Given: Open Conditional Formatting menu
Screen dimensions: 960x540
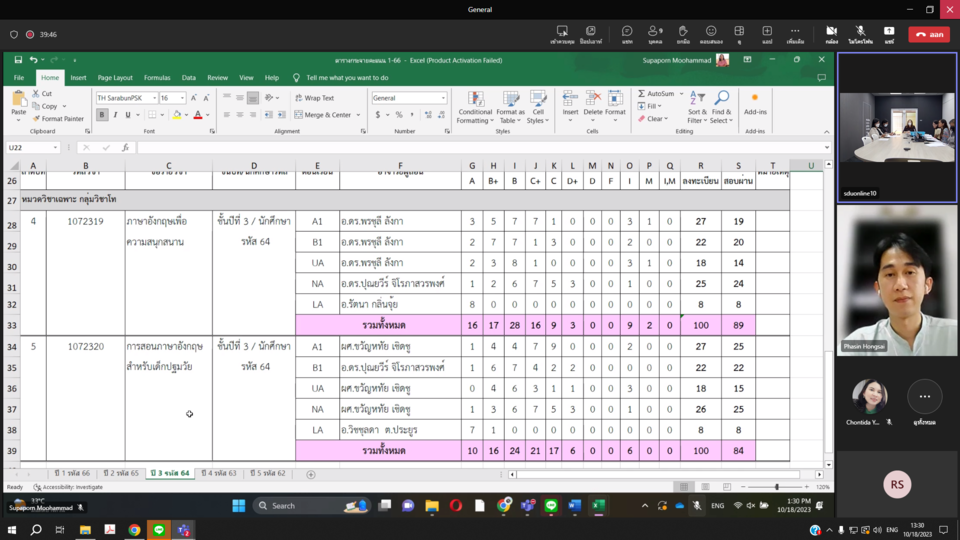Looking at the screenshot, I should pyautogui.click(x=475, y=107).
